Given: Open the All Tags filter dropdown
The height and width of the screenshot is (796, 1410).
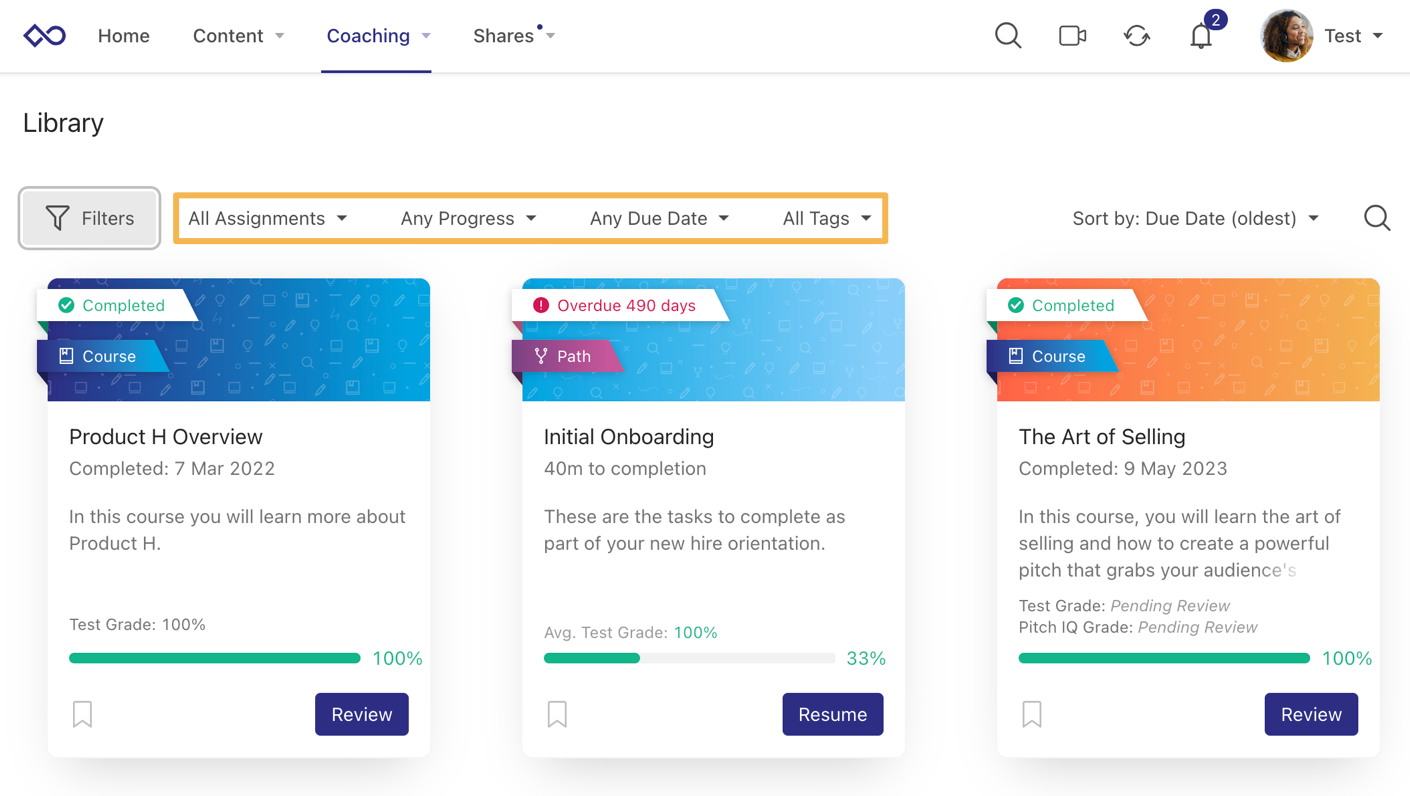Looking at the screenshot, I should [x=826, y=218].
